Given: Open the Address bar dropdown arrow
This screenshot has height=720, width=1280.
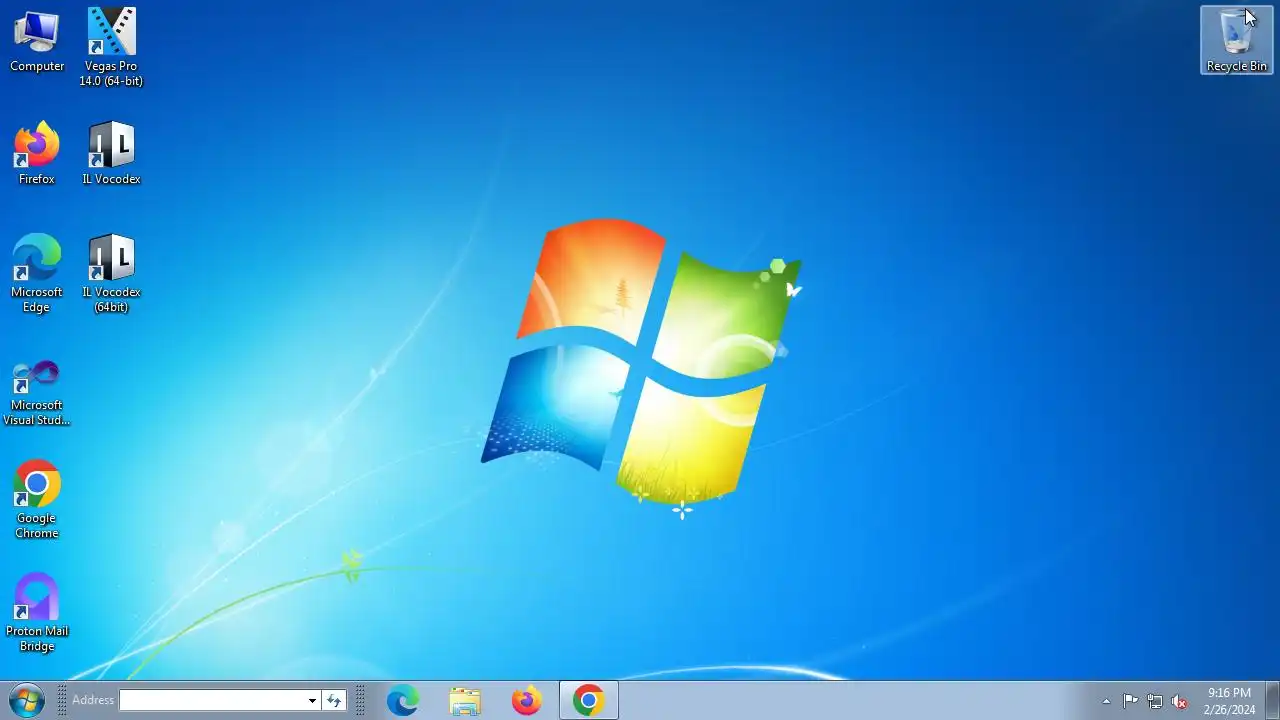Looking at the screenshot, I should 312,700.
